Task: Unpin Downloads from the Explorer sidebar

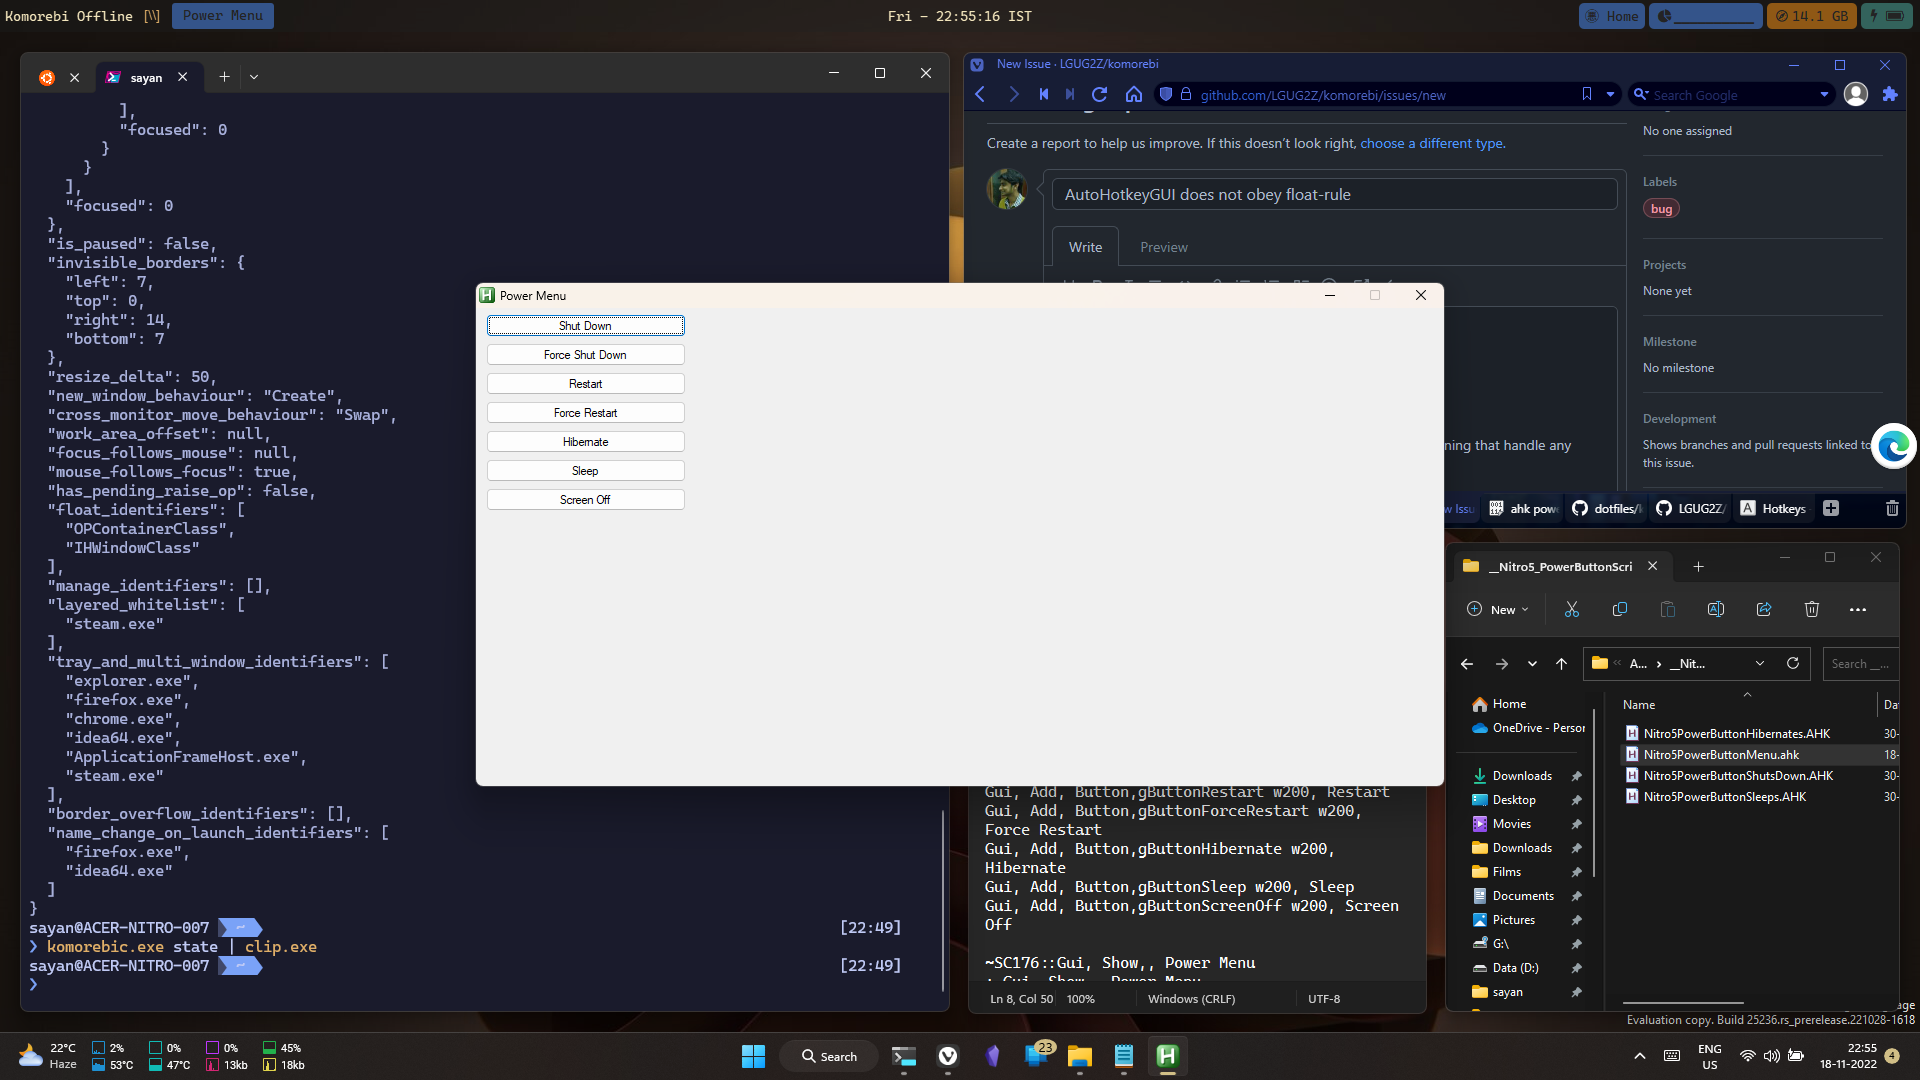Action: tap(1577, 776)
